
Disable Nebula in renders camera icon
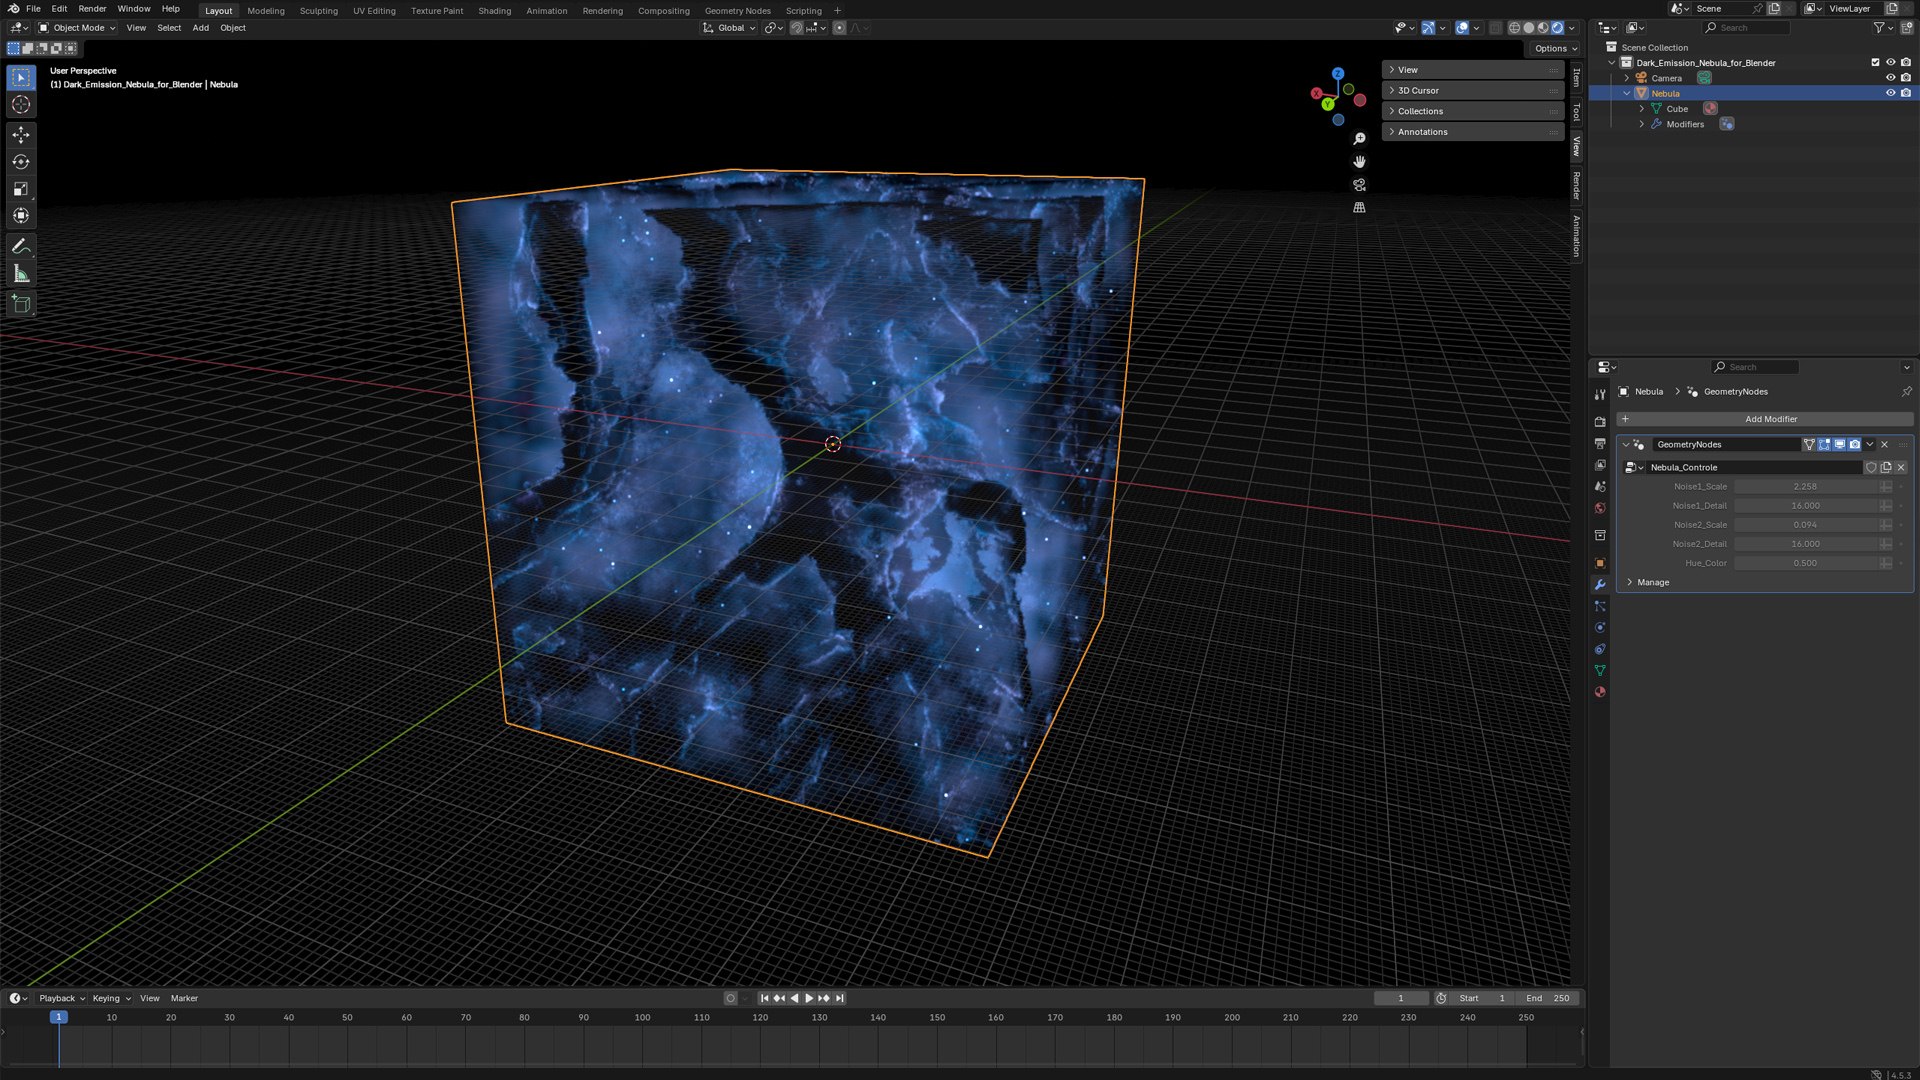(x=1905, y=93)
